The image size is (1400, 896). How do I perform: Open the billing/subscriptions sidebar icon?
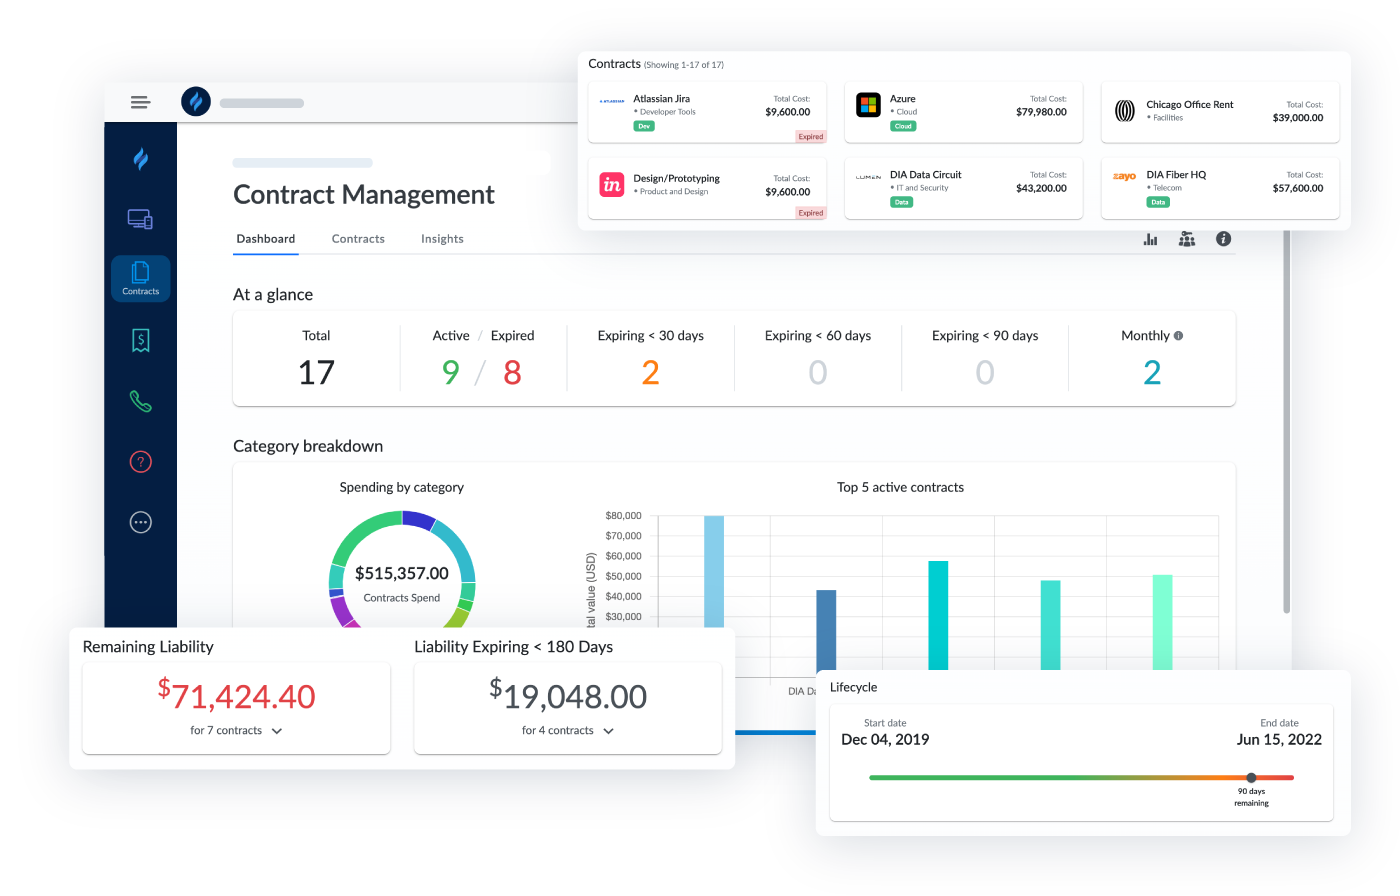(140, 340)
